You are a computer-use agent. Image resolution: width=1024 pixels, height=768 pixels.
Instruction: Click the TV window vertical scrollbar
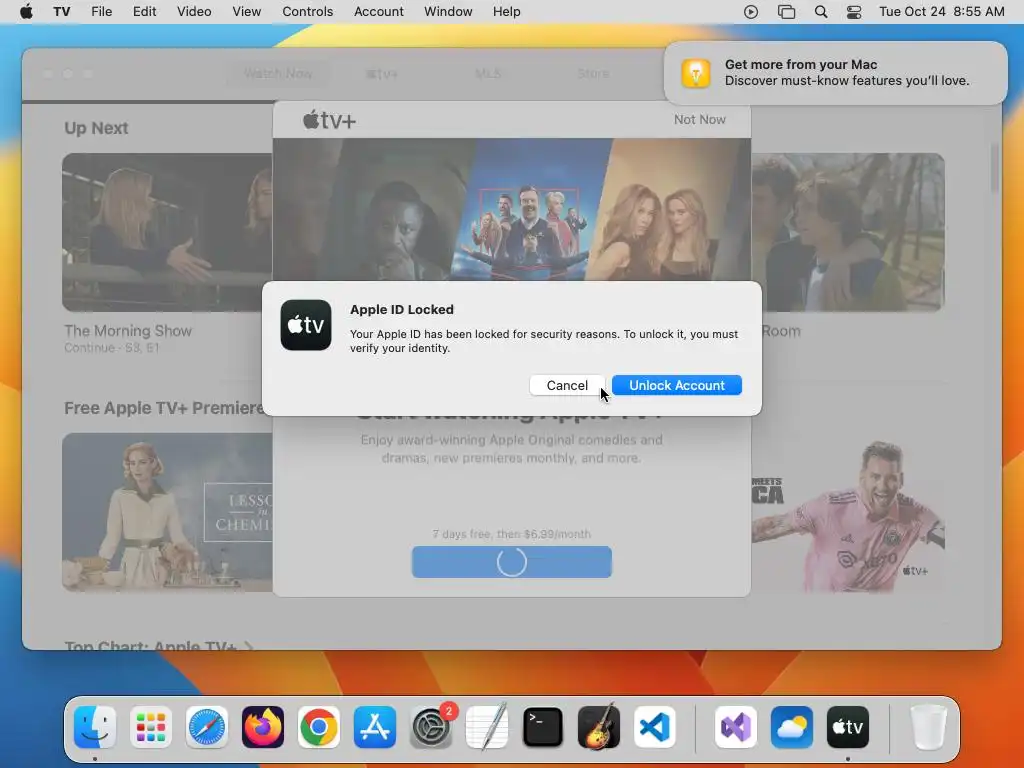click(x=995, y=168)
